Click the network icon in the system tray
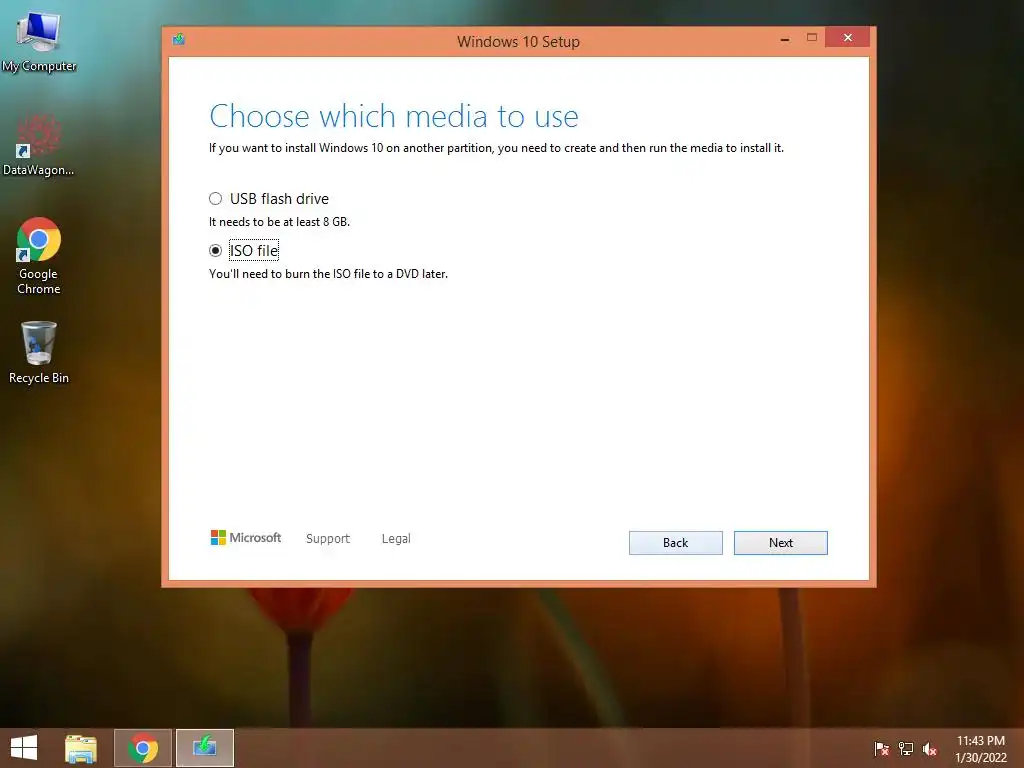This screenshot has height=768, width=1024. pos(906,748)
